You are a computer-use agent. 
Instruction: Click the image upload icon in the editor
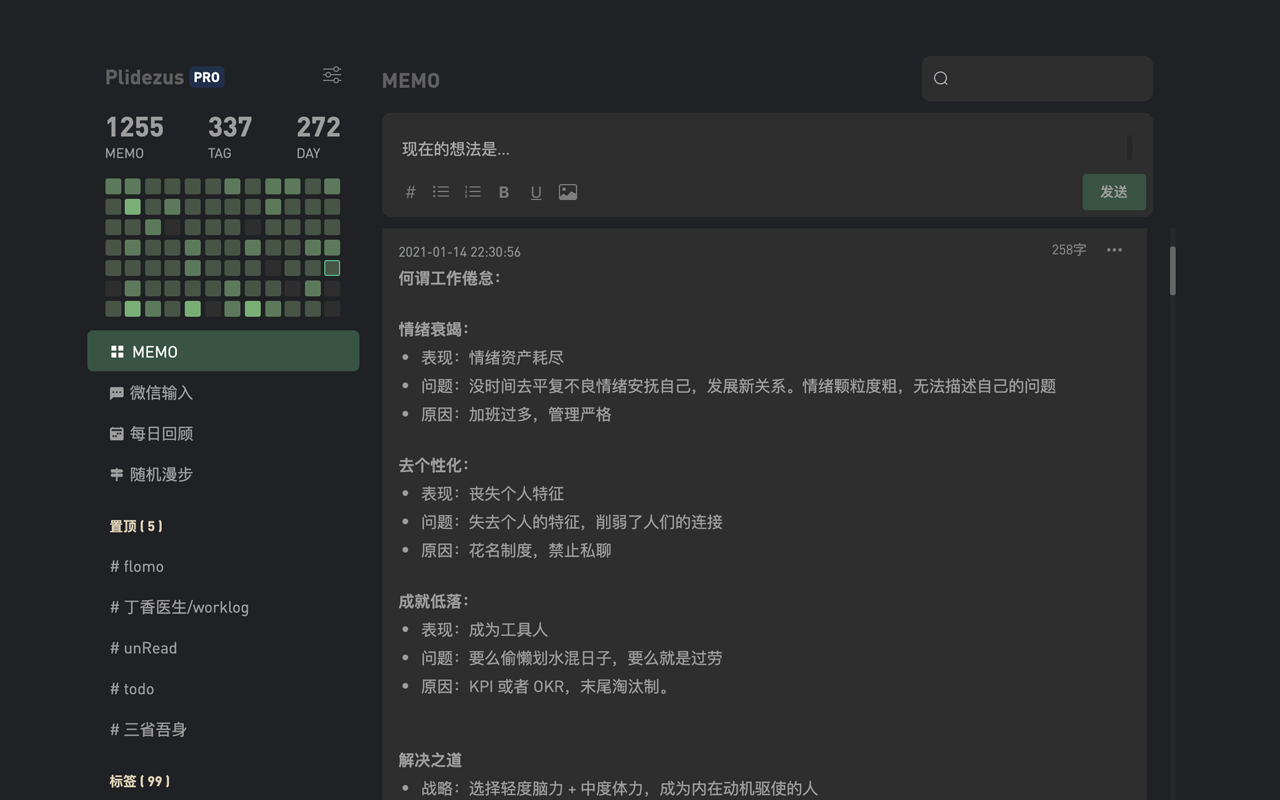(x=568, y=192)
